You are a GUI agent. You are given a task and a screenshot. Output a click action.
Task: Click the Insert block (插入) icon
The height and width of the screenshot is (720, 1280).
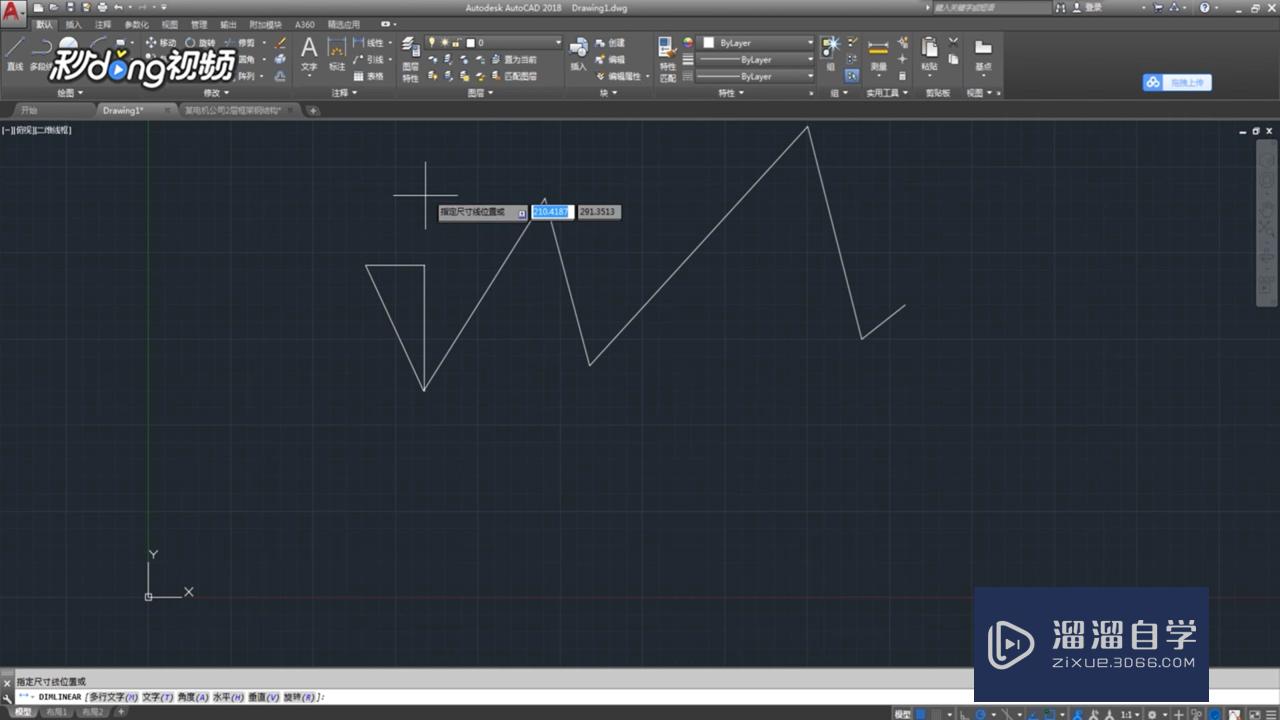tap(579, 55)
